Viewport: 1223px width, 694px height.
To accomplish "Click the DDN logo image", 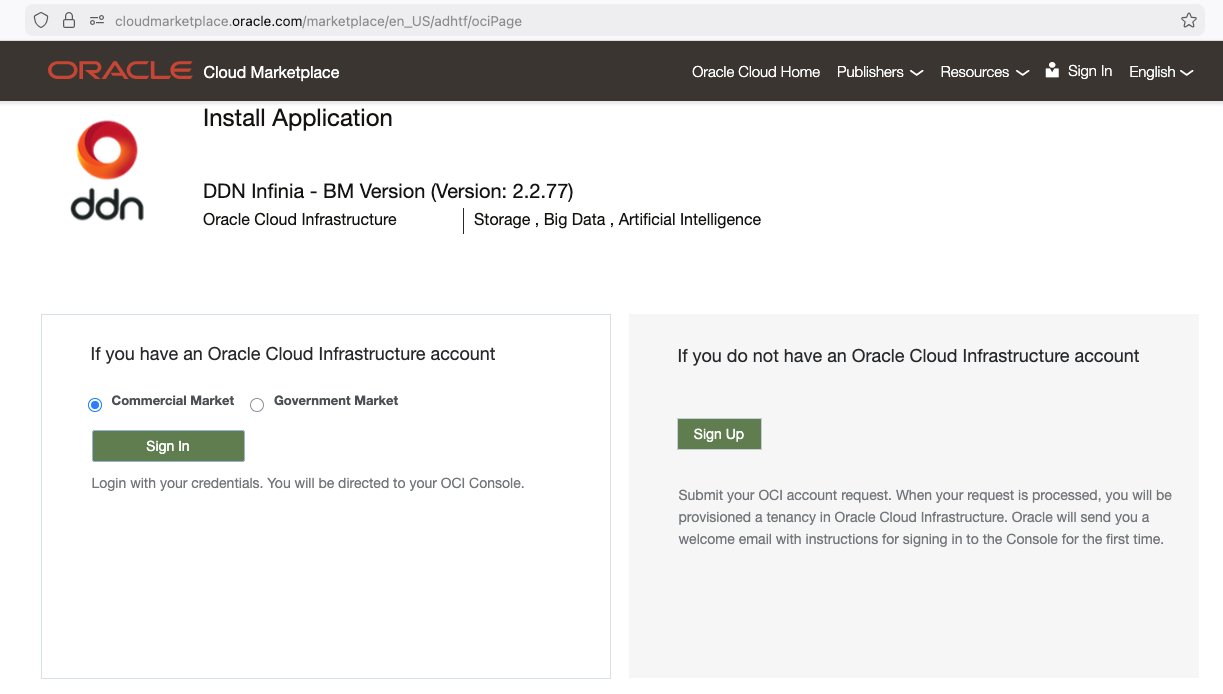I will pyautogui.click(x=107, y=170).
